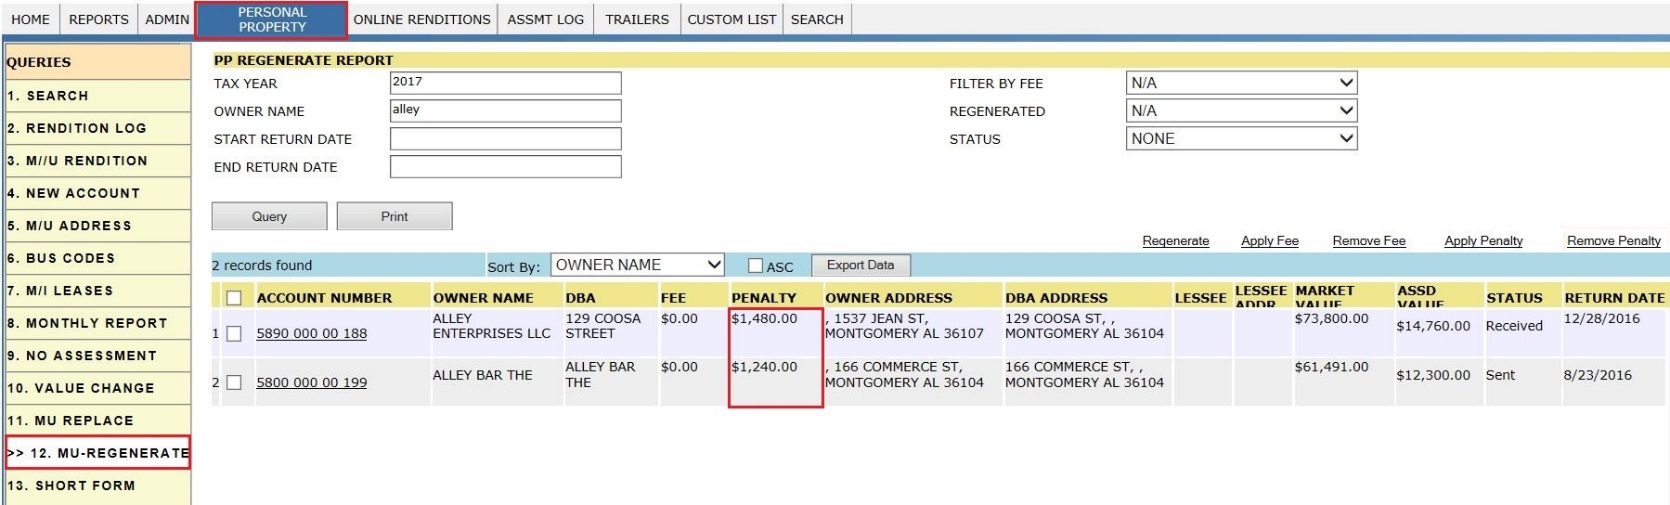The image size is (1670, 505).
Task: Toggle the ASC sort order checkbox
Action: 756,266
